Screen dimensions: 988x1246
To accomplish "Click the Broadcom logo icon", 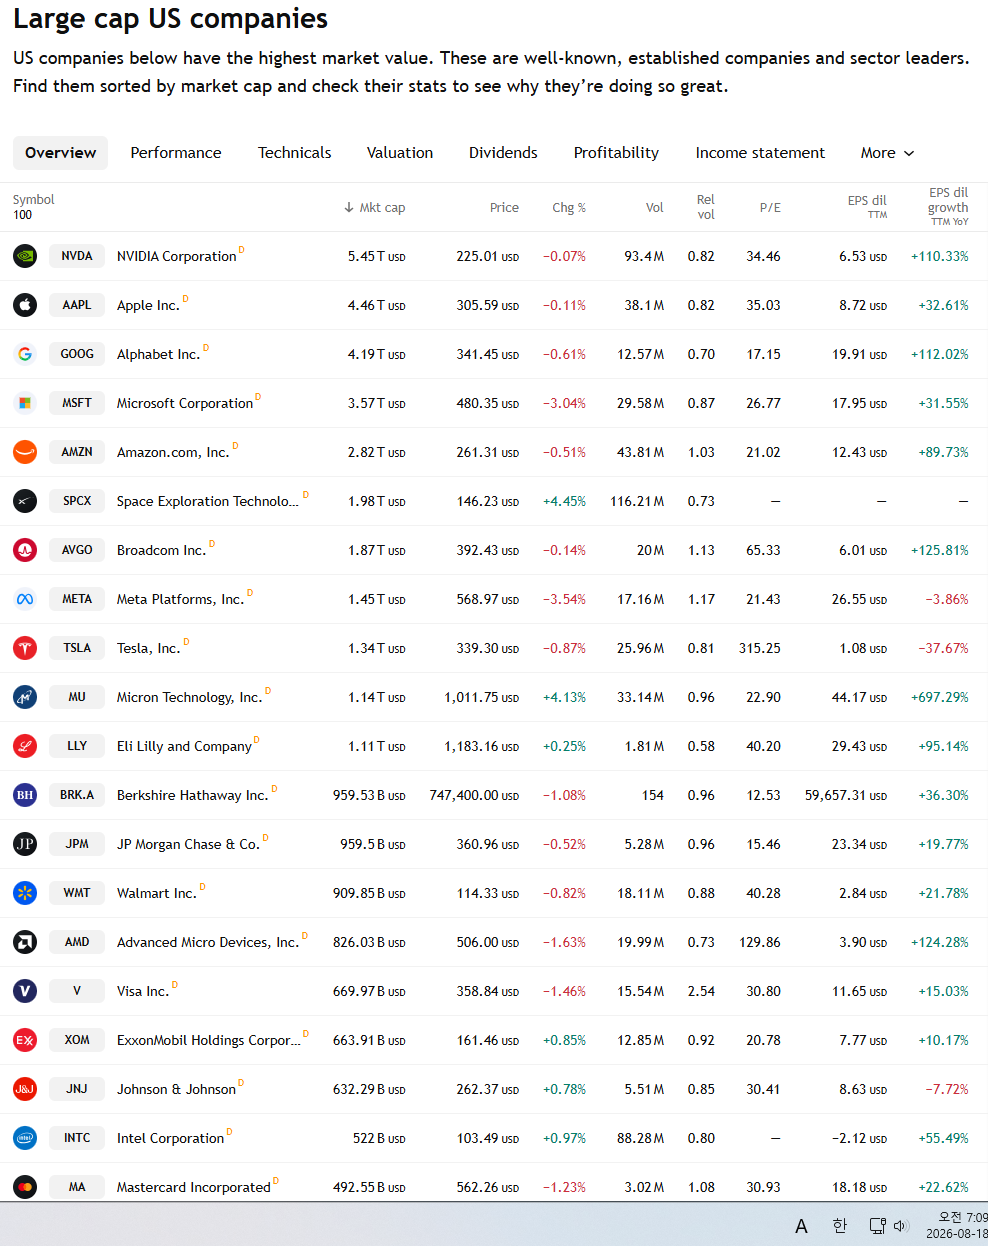I will pos(25,550).
